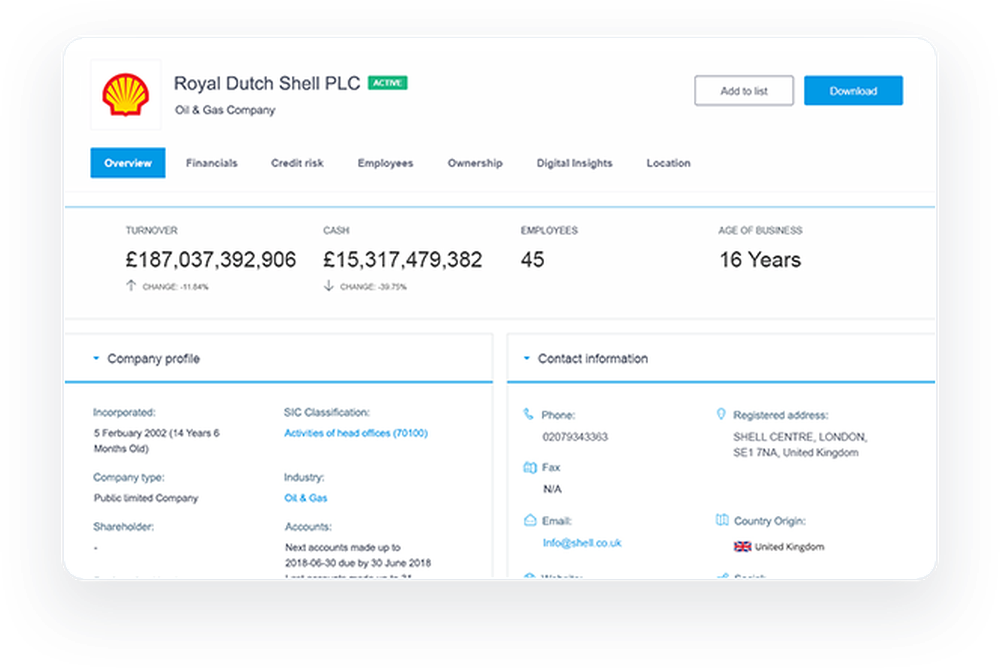Switch to the Location tab
1000x668 pixels.
pyautogui.click(x=668, y=163)
